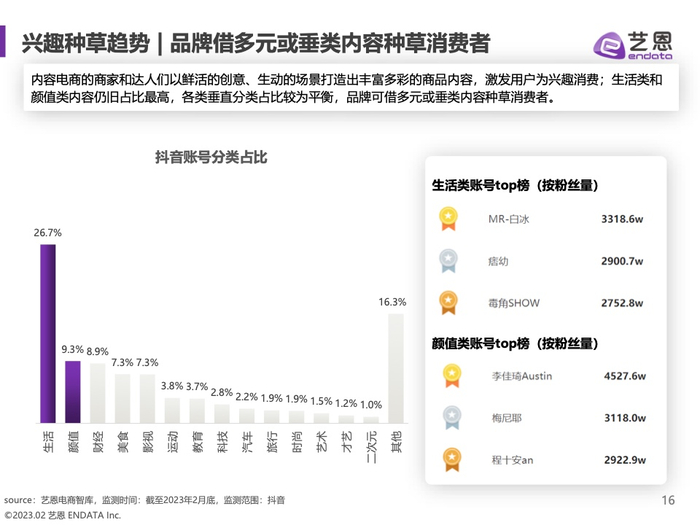Click the account name 李佳琦Austin
700x525 pixels.
pos(522,376)
